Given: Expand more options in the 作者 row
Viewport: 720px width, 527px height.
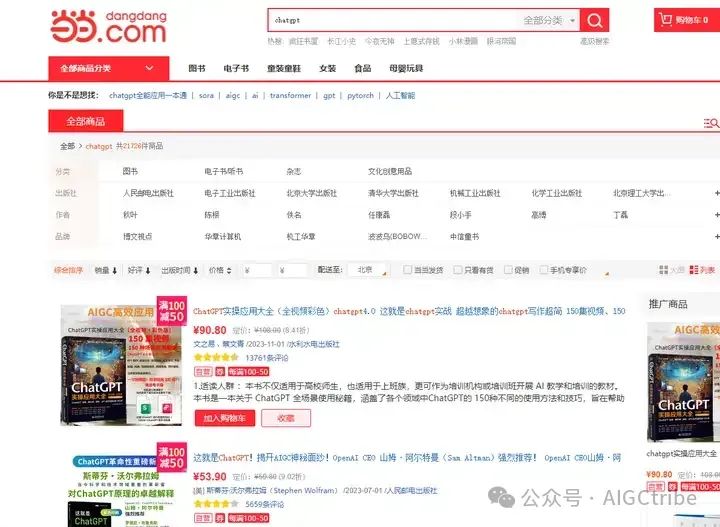Looking at the screenshot, I should click(x=717, y=214).
